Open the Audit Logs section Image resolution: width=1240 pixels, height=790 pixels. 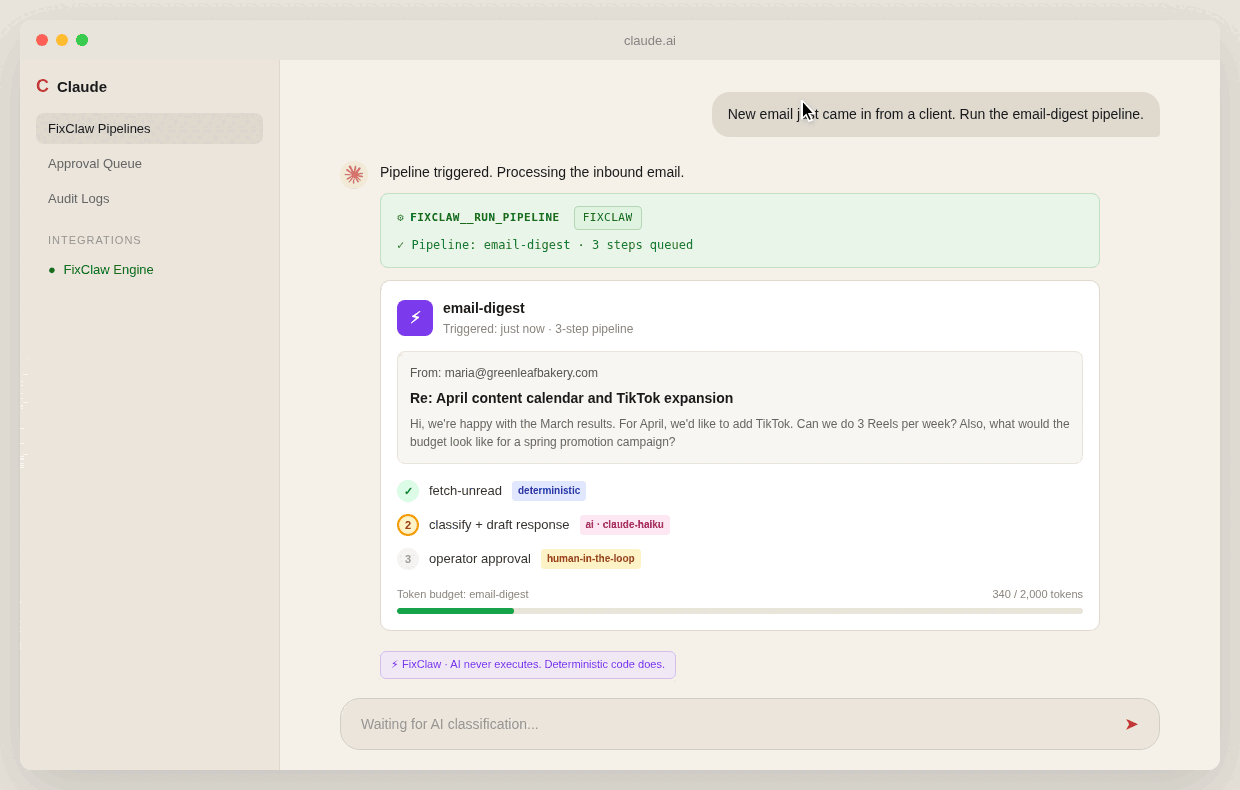click(149, 198)
